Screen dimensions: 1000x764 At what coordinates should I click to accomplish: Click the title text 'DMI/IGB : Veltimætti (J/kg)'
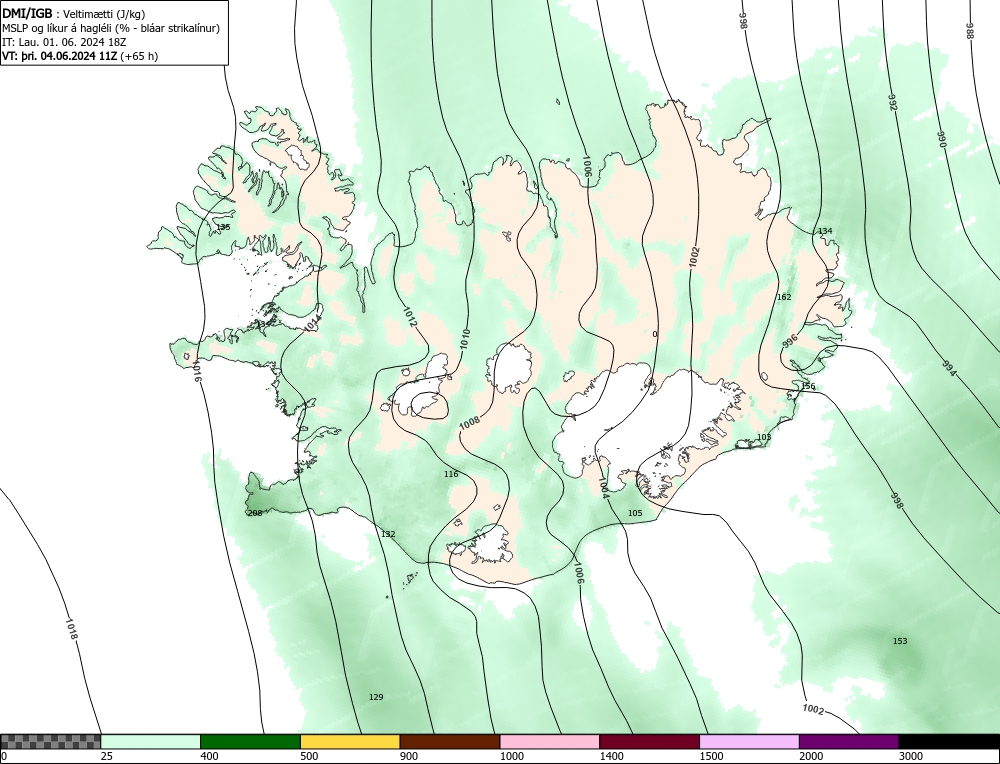click(x=74, y=15)
